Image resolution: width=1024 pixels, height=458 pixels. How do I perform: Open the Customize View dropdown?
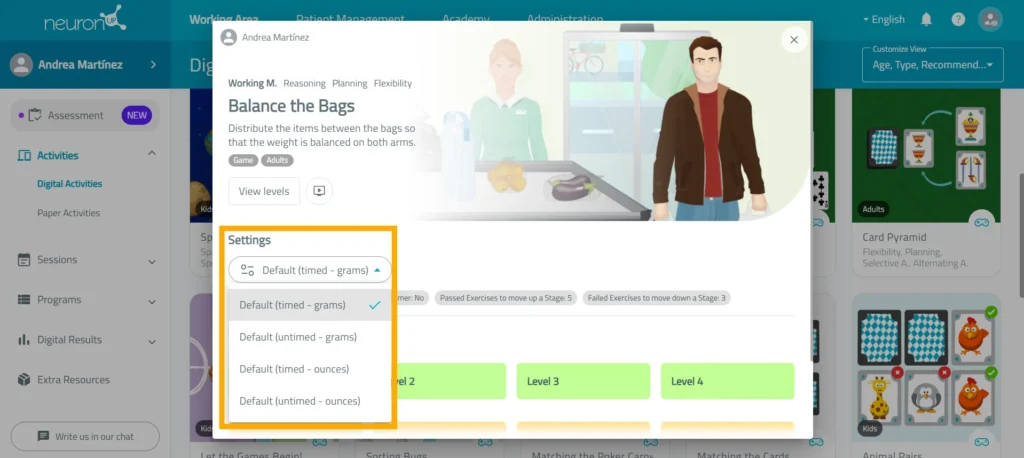[933, 65]
